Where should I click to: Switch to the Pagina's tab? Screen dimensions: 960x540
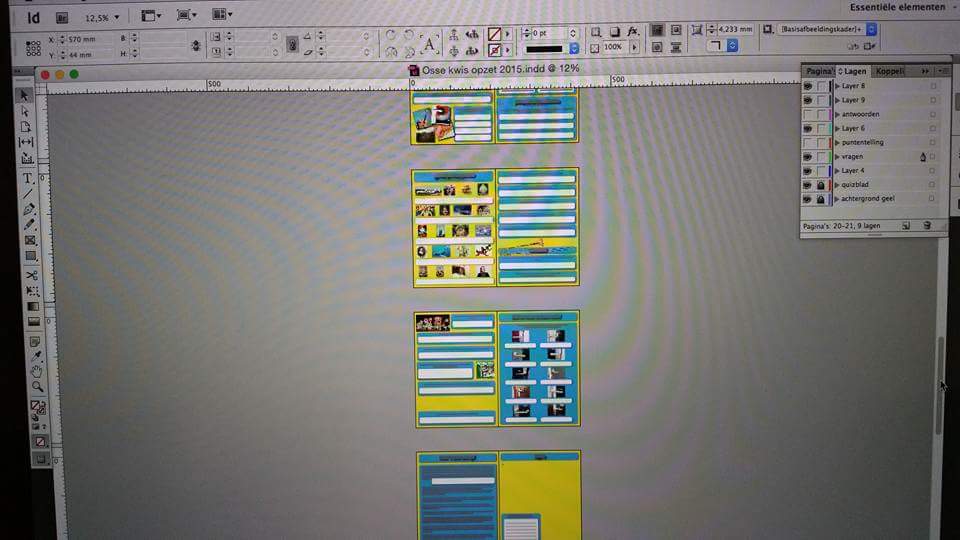[x=819, y=71]
